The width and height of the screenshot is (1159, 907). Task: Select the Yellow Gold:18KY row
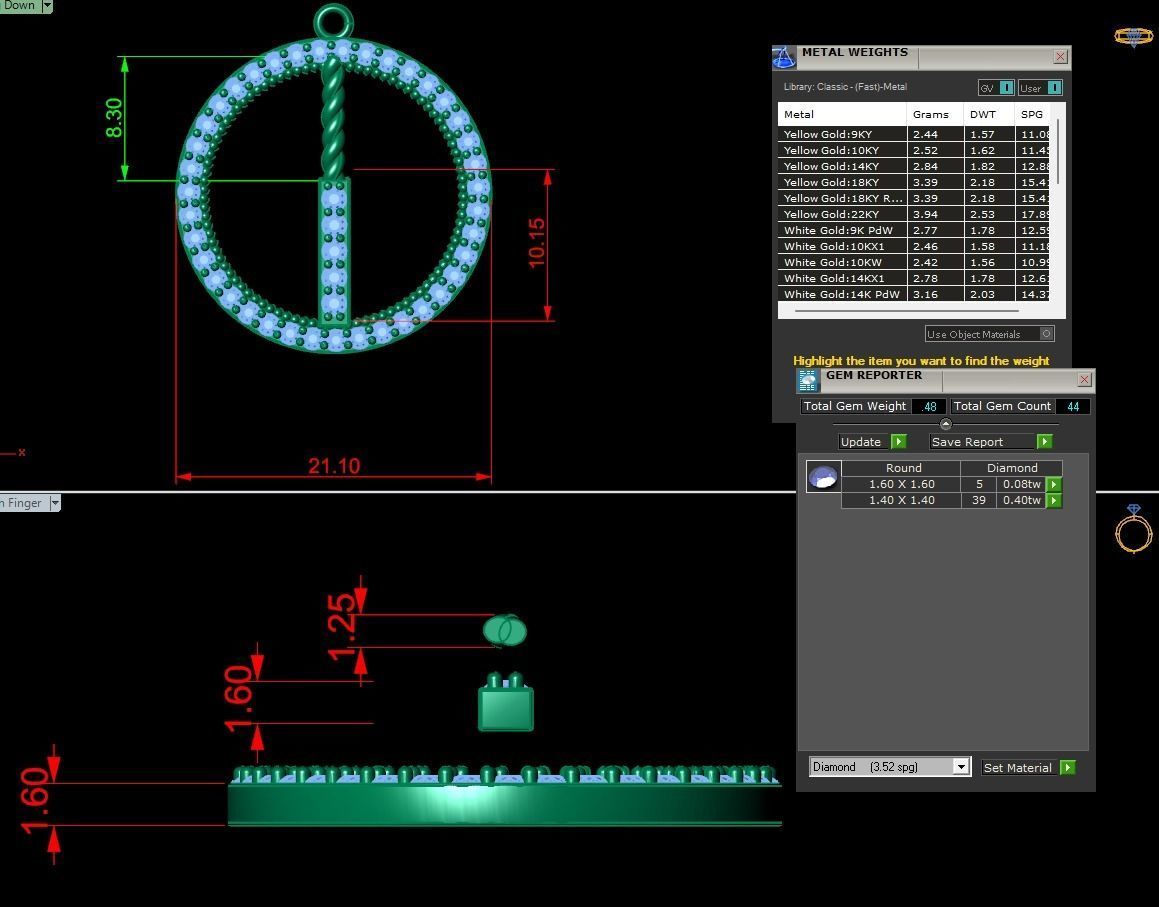click(914, 183)
